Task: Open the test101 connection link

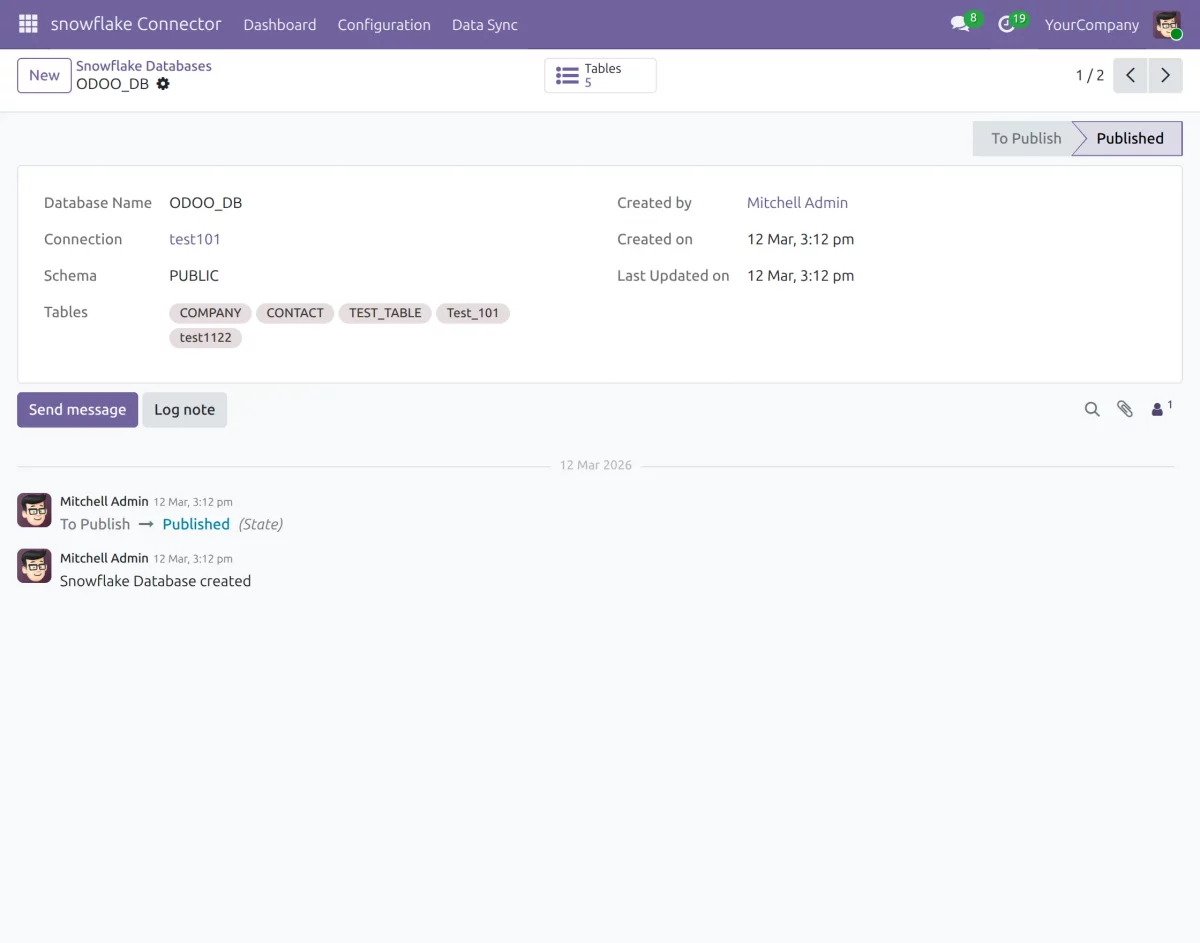Action: tap(195, 239)
